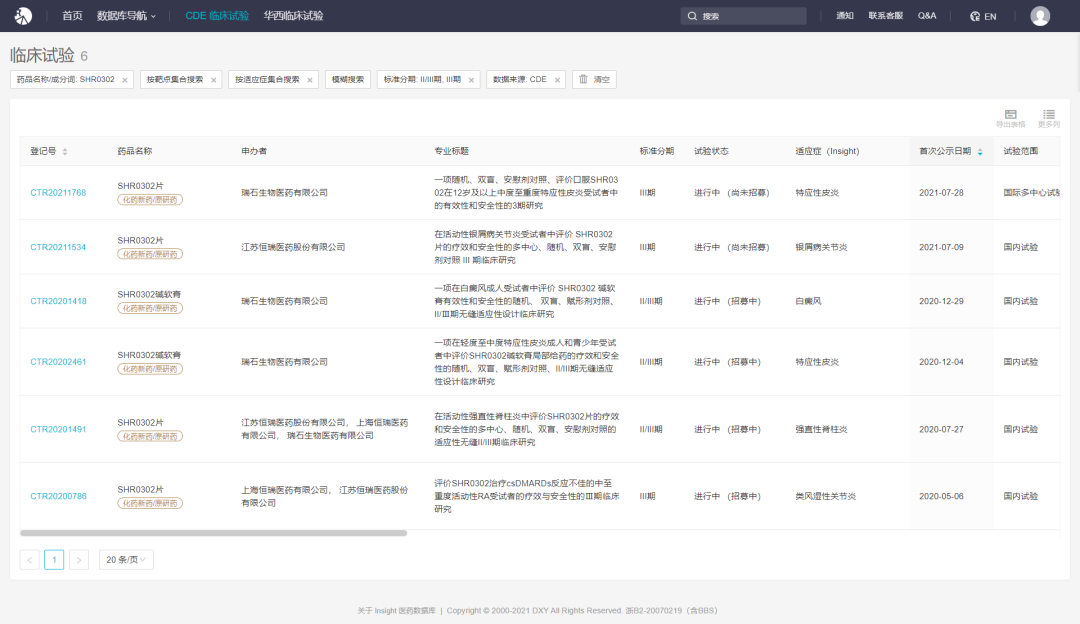Click 银屑病关节炎 indication cell
Screen dimensions: 1080x624
[x=821, y=247]
